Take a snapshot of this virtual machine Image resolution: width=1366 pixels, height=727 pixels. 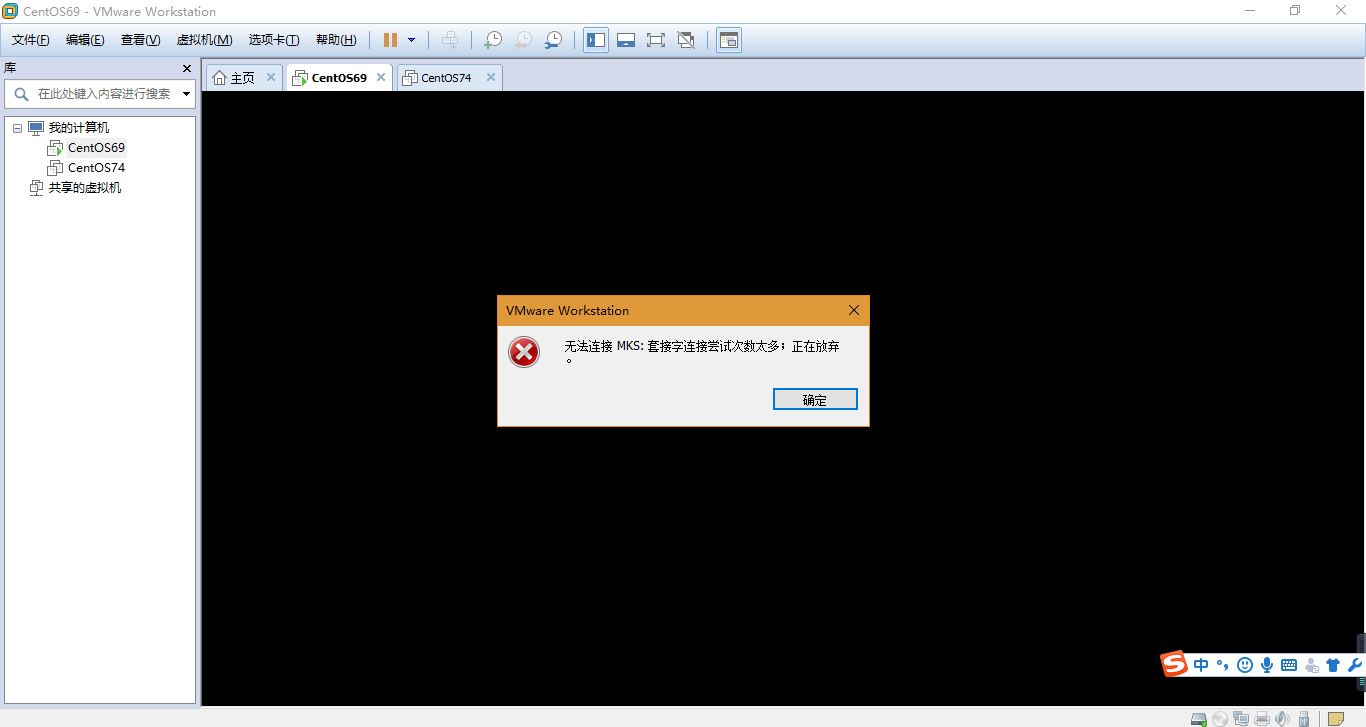(x=493, y=40)
